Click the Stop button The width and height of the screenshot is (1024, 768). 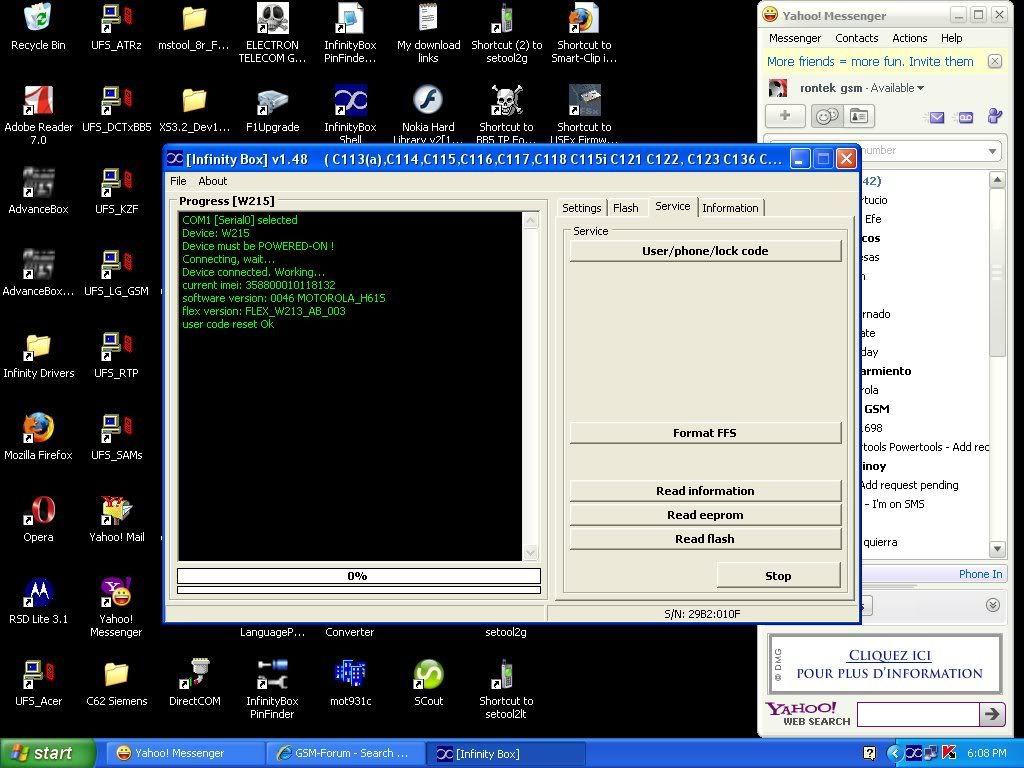click(778, 575)
